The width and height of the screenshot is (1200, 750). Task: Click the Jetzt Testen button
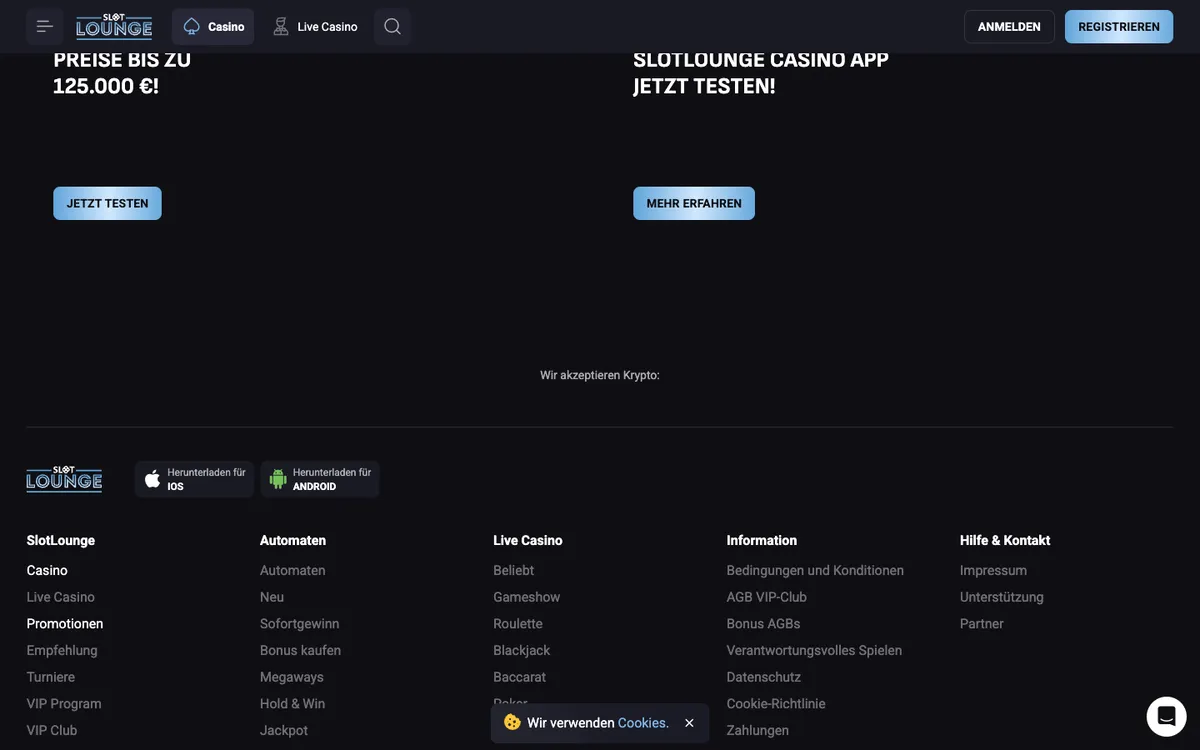(x=107, y=203)
